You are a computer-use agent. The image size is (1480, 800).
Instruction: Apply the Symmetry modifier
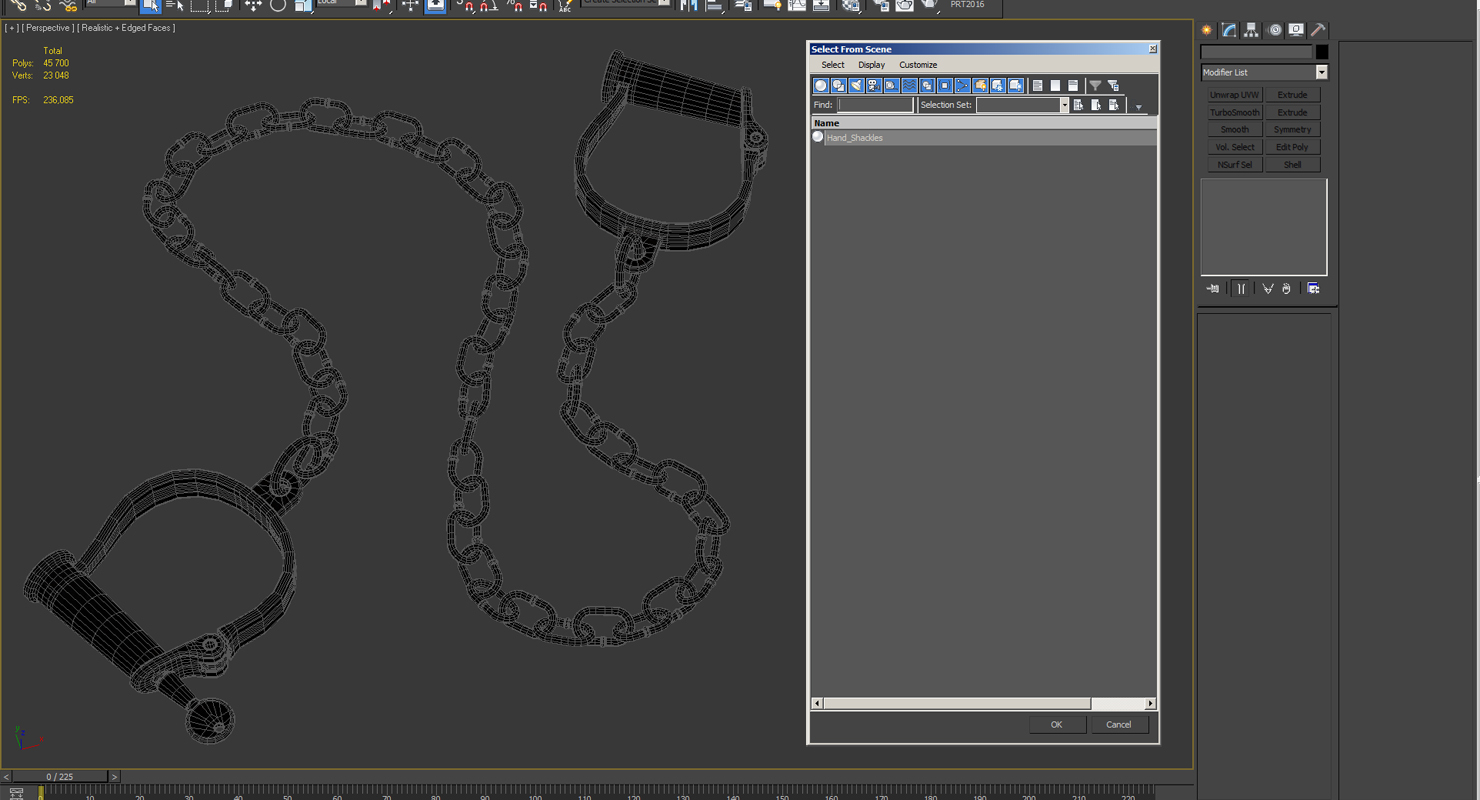[x=1293, y=130]
